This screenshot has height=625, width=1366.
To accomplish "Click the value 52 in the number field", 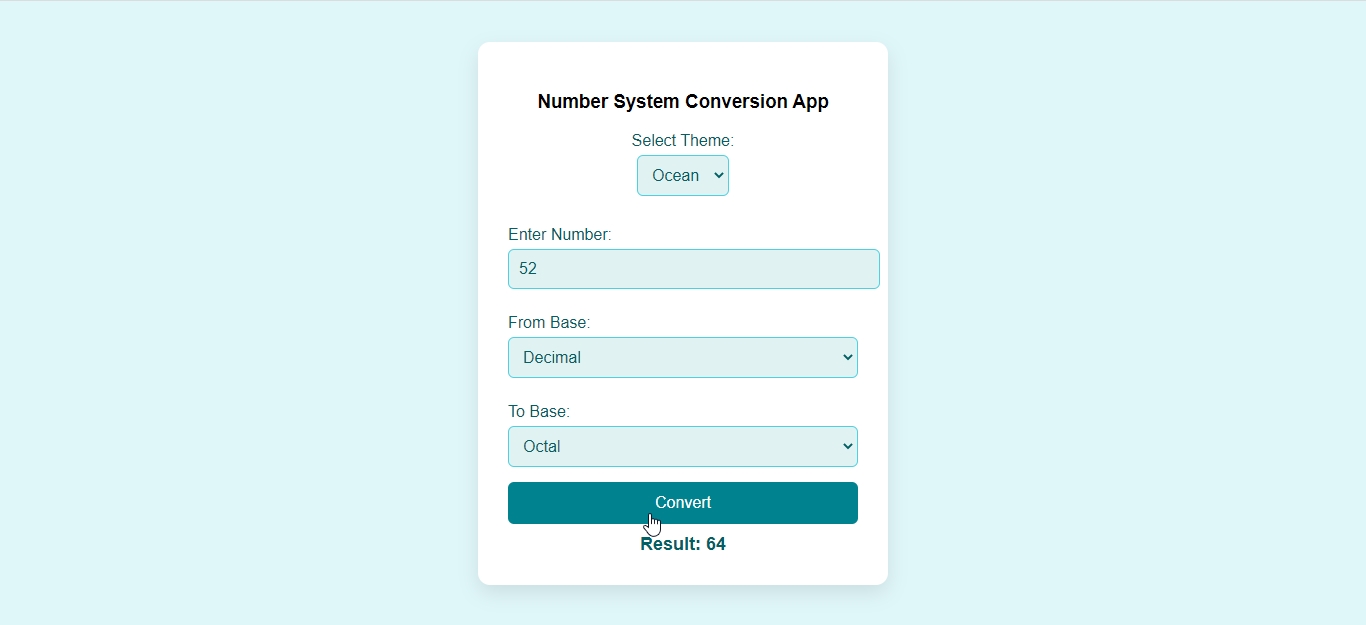I will point(528,269).
